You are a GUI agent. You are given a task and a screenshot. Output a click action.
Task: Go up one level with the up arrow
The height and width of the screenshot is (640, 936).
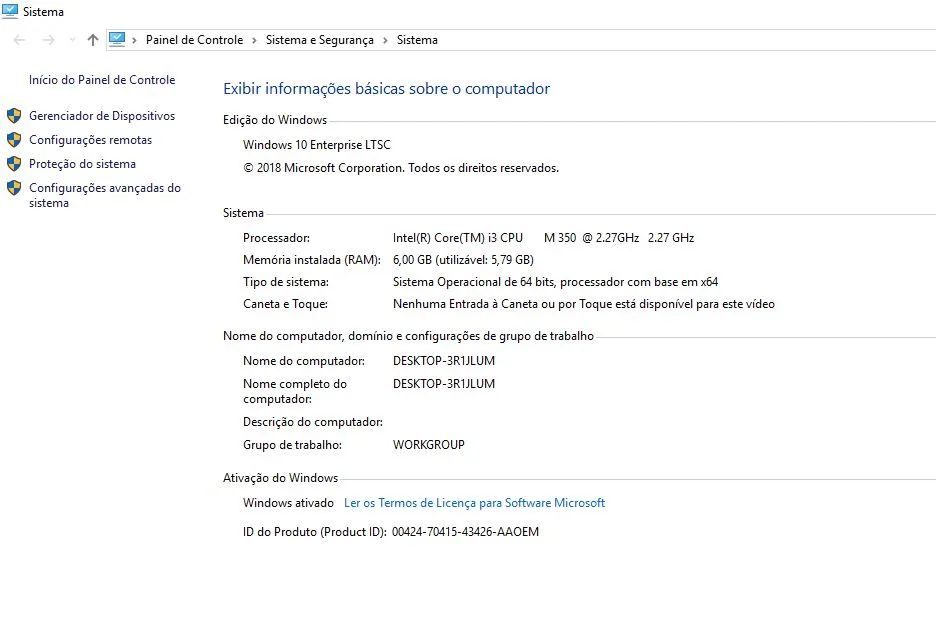tap(93, 40)
